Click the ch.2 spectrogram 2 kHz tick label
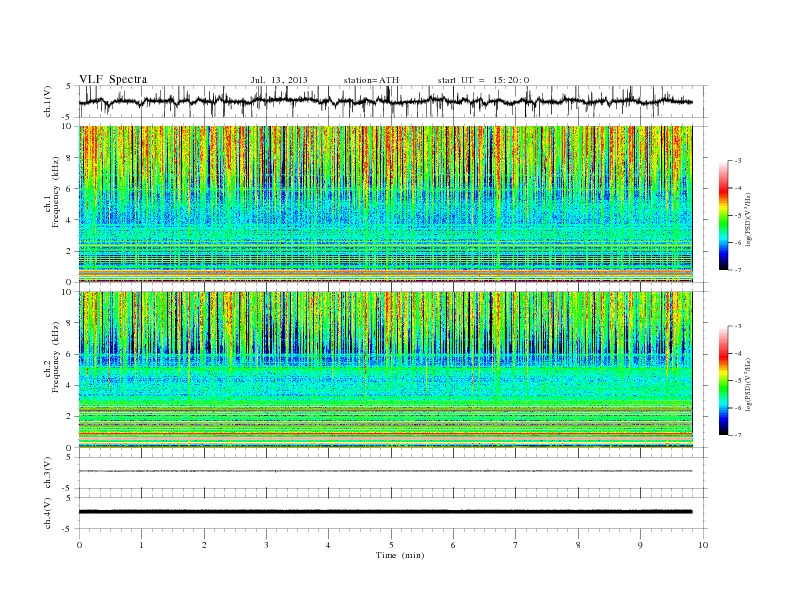Image resolution: width=792 pixels, height=612 pixels. point(70,417)
